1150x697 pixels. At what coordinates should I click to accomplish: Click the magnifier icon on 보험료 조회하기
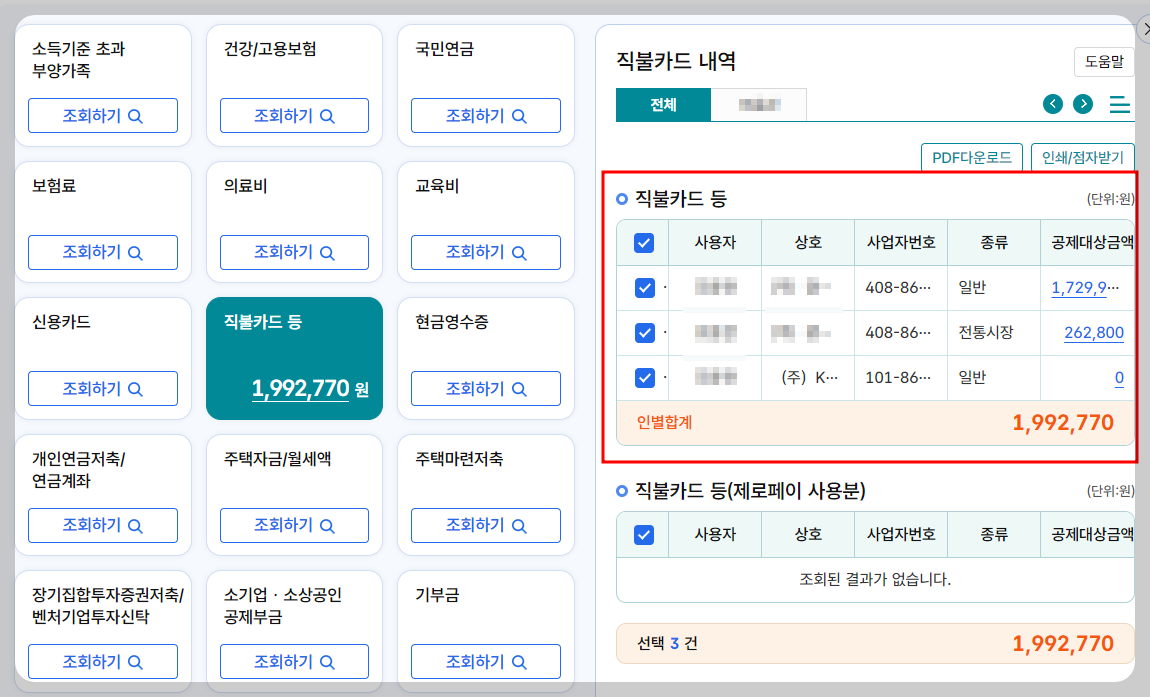[136, 252]
